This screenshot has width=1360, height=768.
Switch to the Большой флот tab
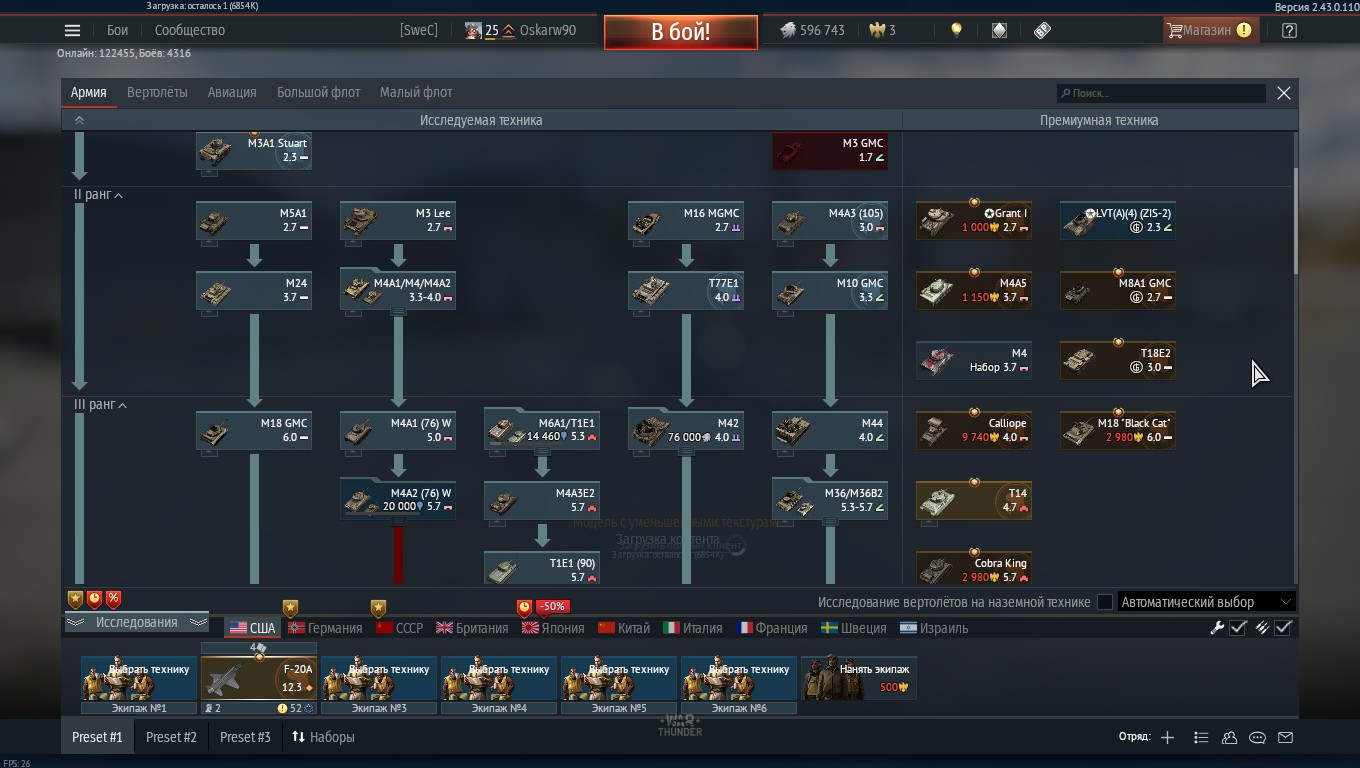click(318, 92)
